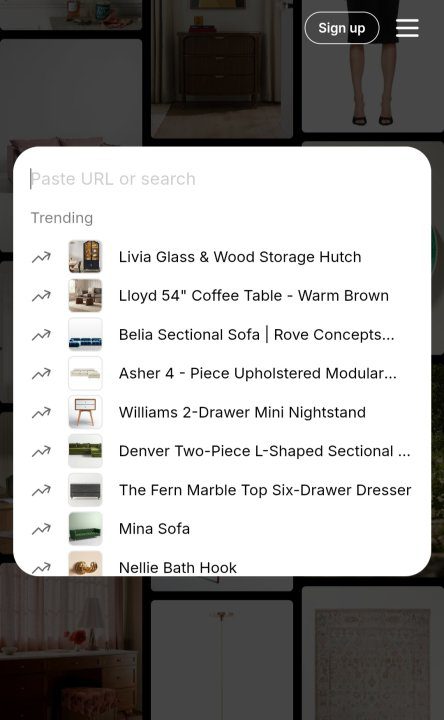Open the hamburger menu icon
The width and height of the screenshot is (444, 720).
(407, 28)
